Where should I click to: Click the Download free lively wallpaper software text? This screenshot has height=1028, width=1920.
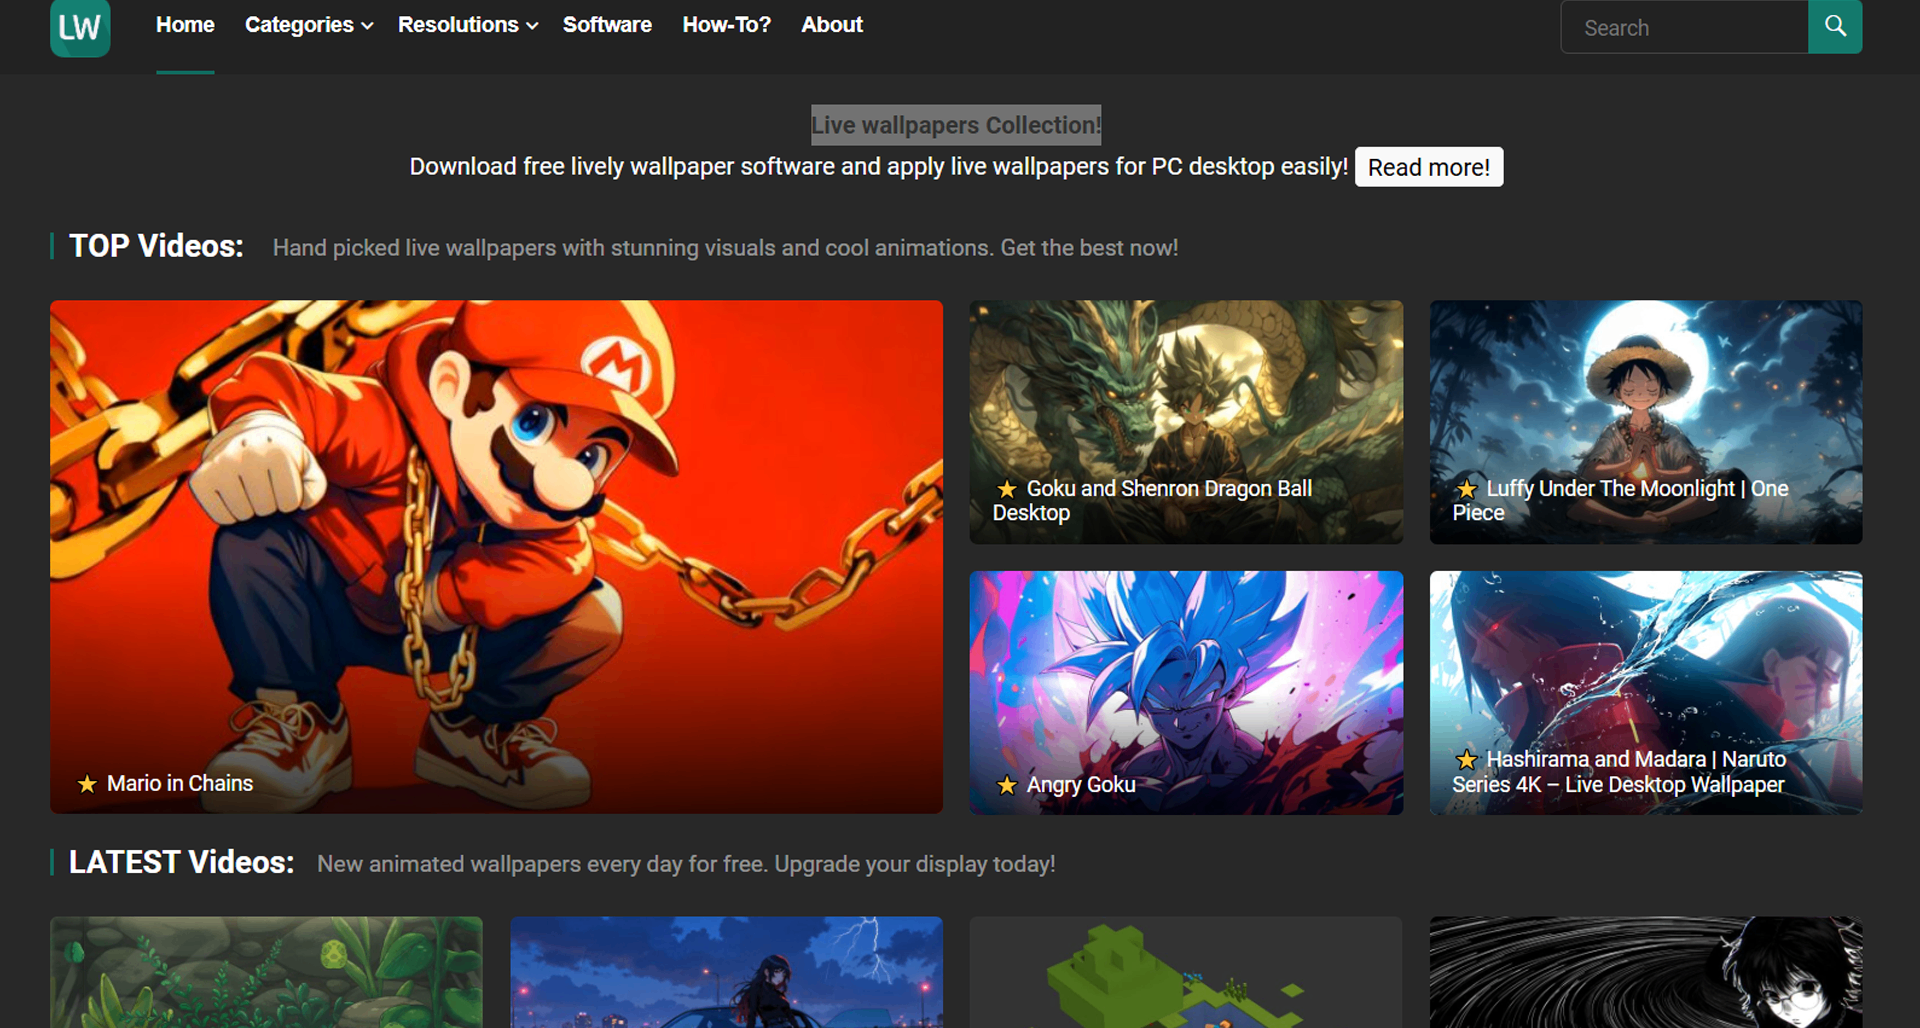pyautogui.click(x=878, y=167)
